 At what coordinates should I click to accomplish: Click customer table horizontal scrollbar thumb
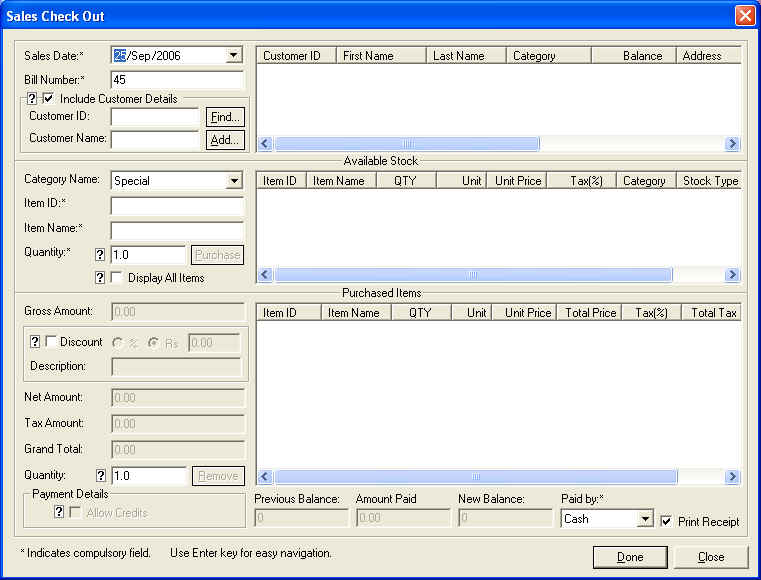click(x=407, y=144)
